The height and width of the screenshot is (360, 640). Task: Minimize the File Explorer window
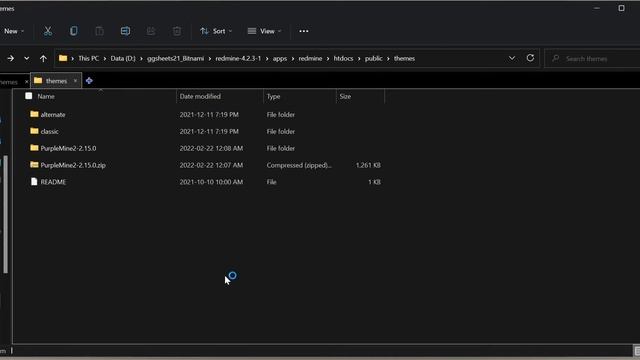click(597, 8)
